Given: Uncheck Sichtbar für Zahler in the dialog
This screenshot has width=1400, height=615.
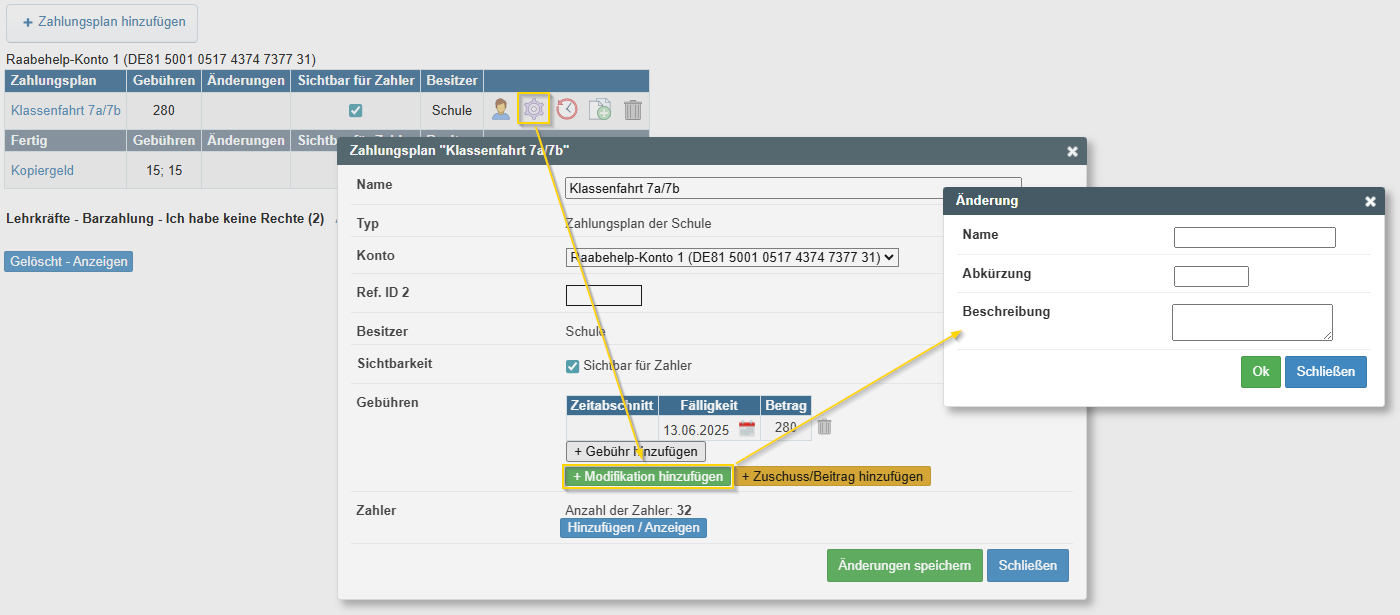Looking at the screenshot, I should point(573,366).
